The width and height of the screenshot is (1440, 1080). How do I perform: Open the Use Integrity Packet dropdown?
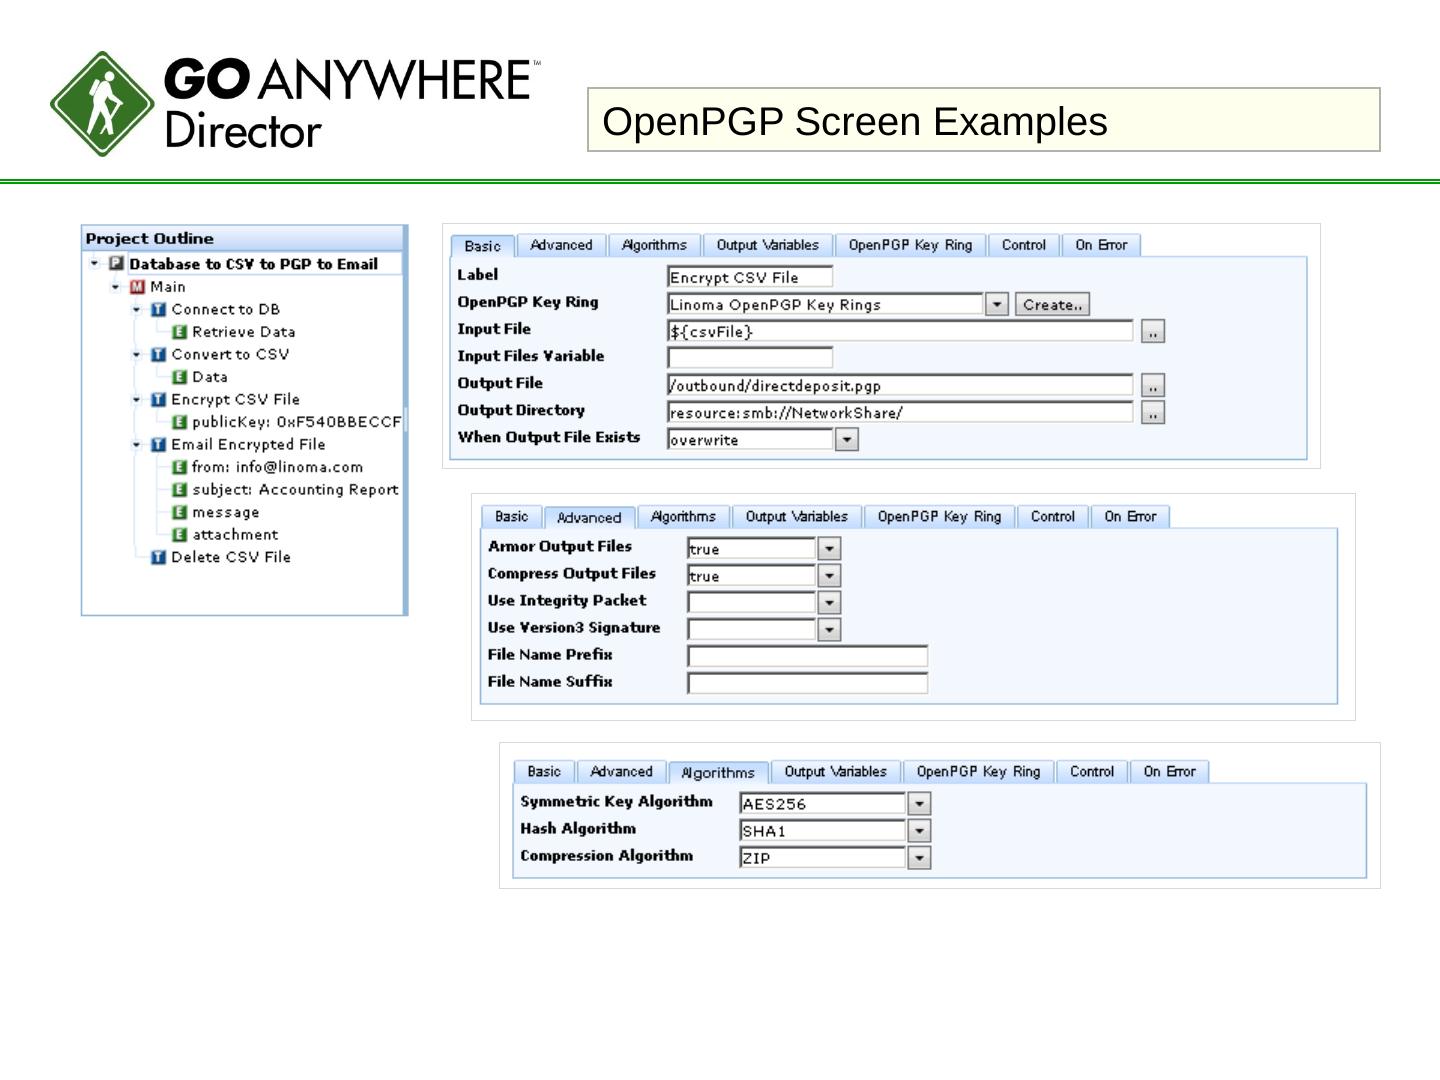tap(829, 603)
